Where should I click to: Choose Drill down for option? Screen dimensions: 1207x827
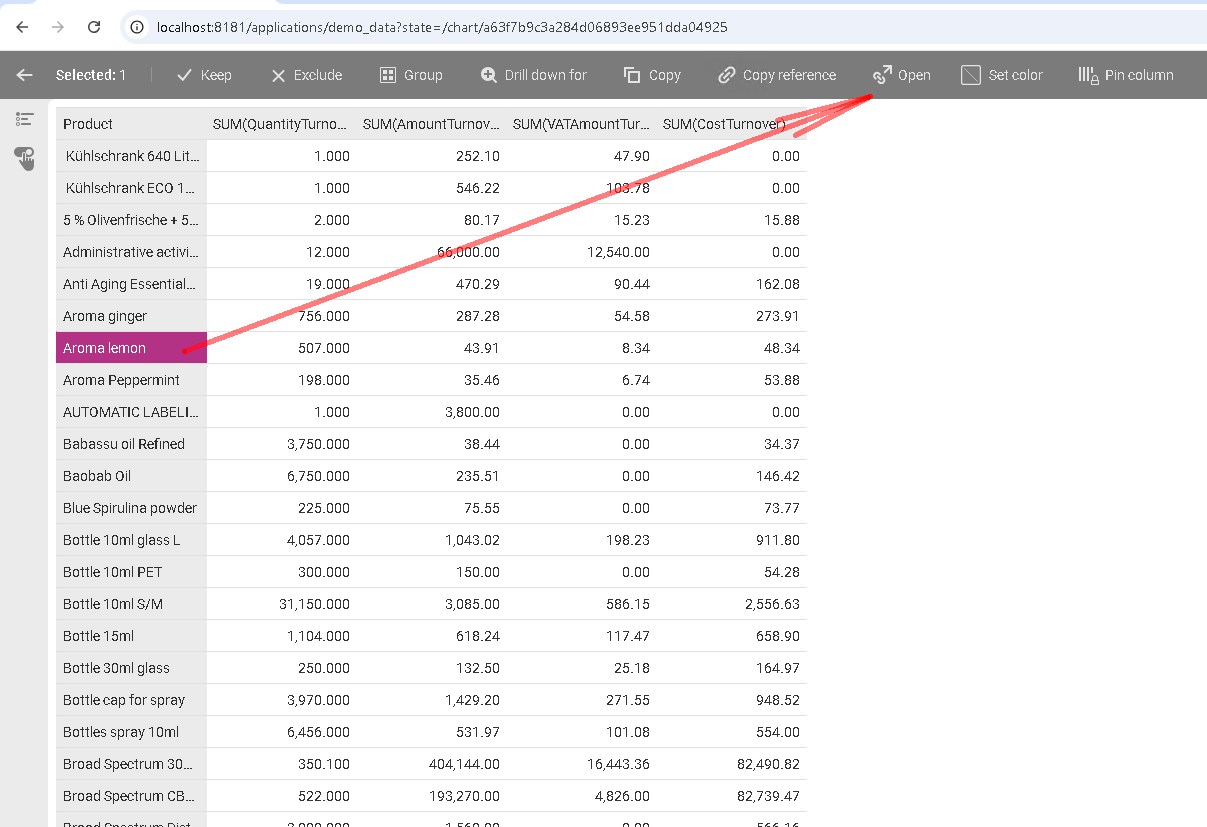tap(534, 75)
